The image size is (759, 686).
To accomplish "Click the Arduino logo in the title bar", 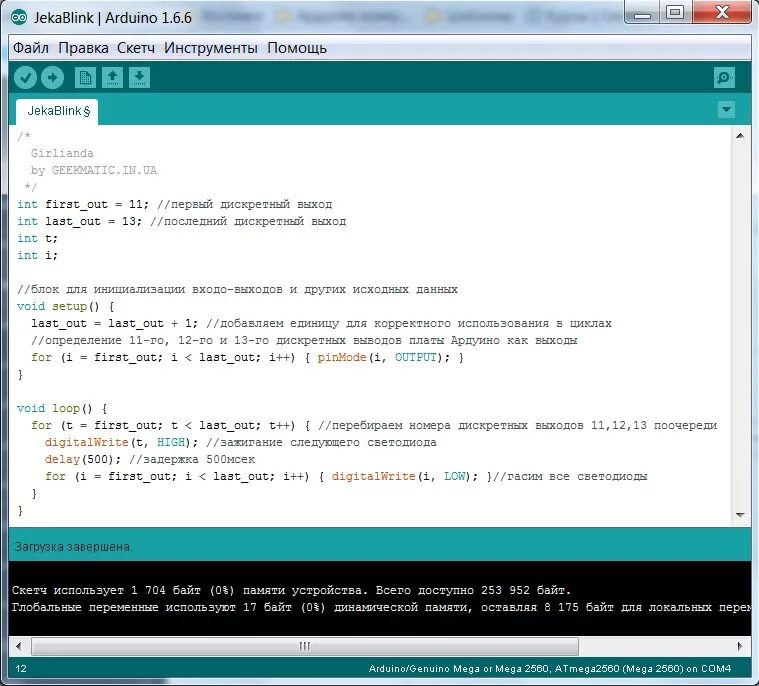I will (19, 18).
